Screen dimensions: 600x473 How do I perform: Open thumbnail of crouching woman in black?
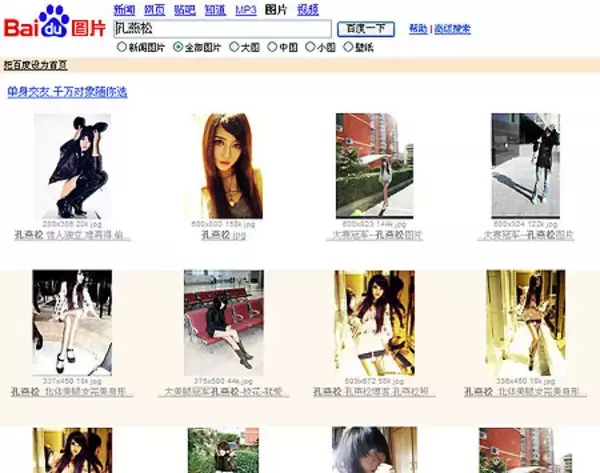click(73, 166)
